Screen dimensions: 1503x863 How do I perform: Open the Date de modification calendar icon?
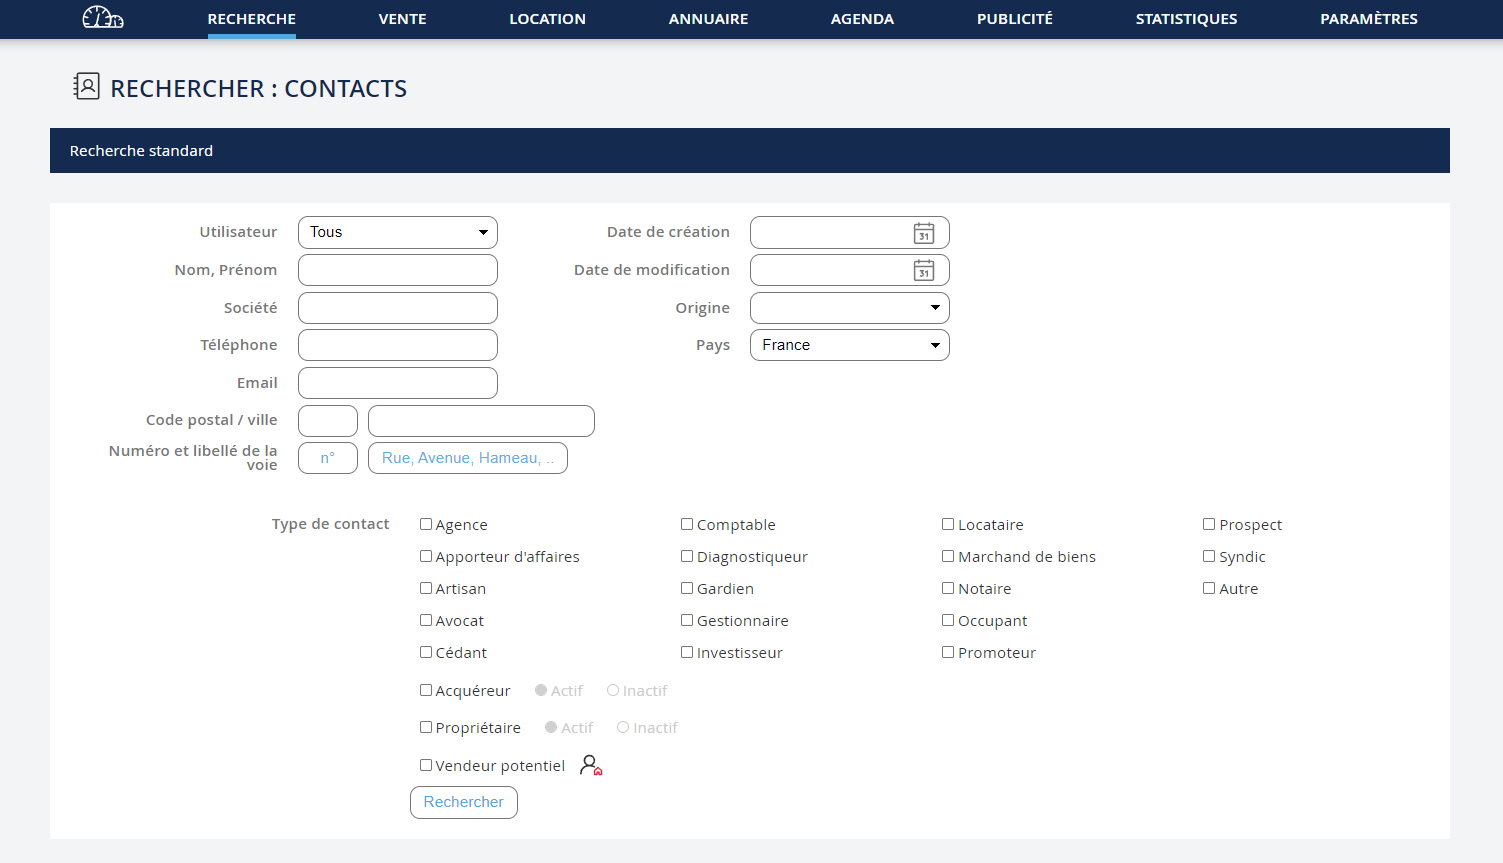pyautogui.click(x=923, y=271)
